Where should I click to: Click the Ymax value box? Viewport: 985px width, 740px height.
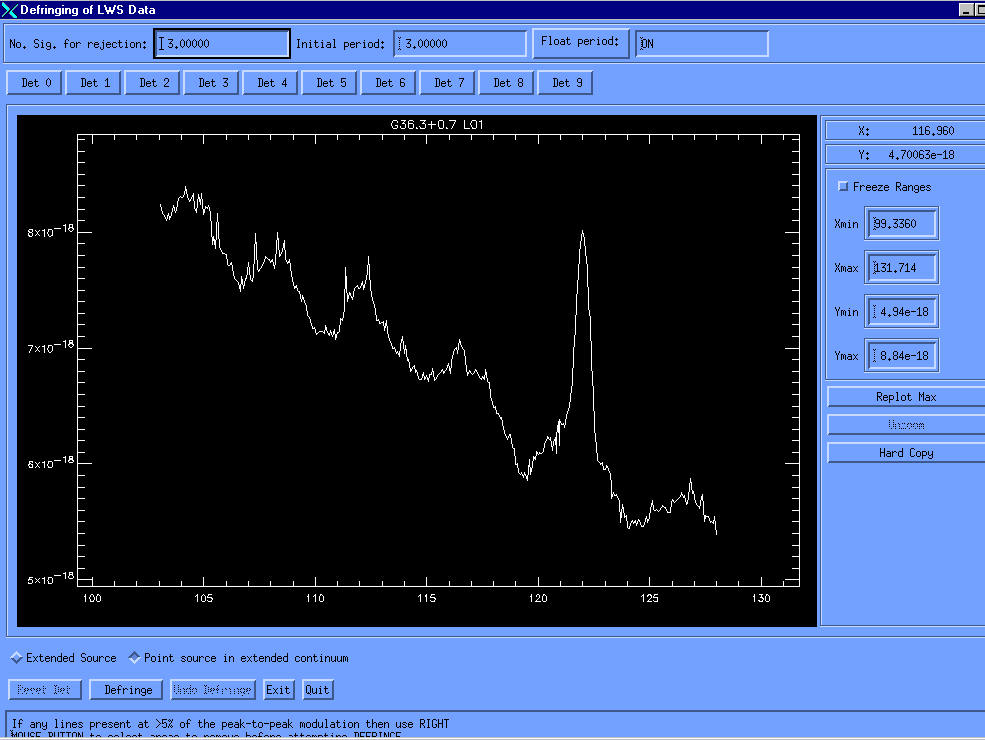[902, 356]
